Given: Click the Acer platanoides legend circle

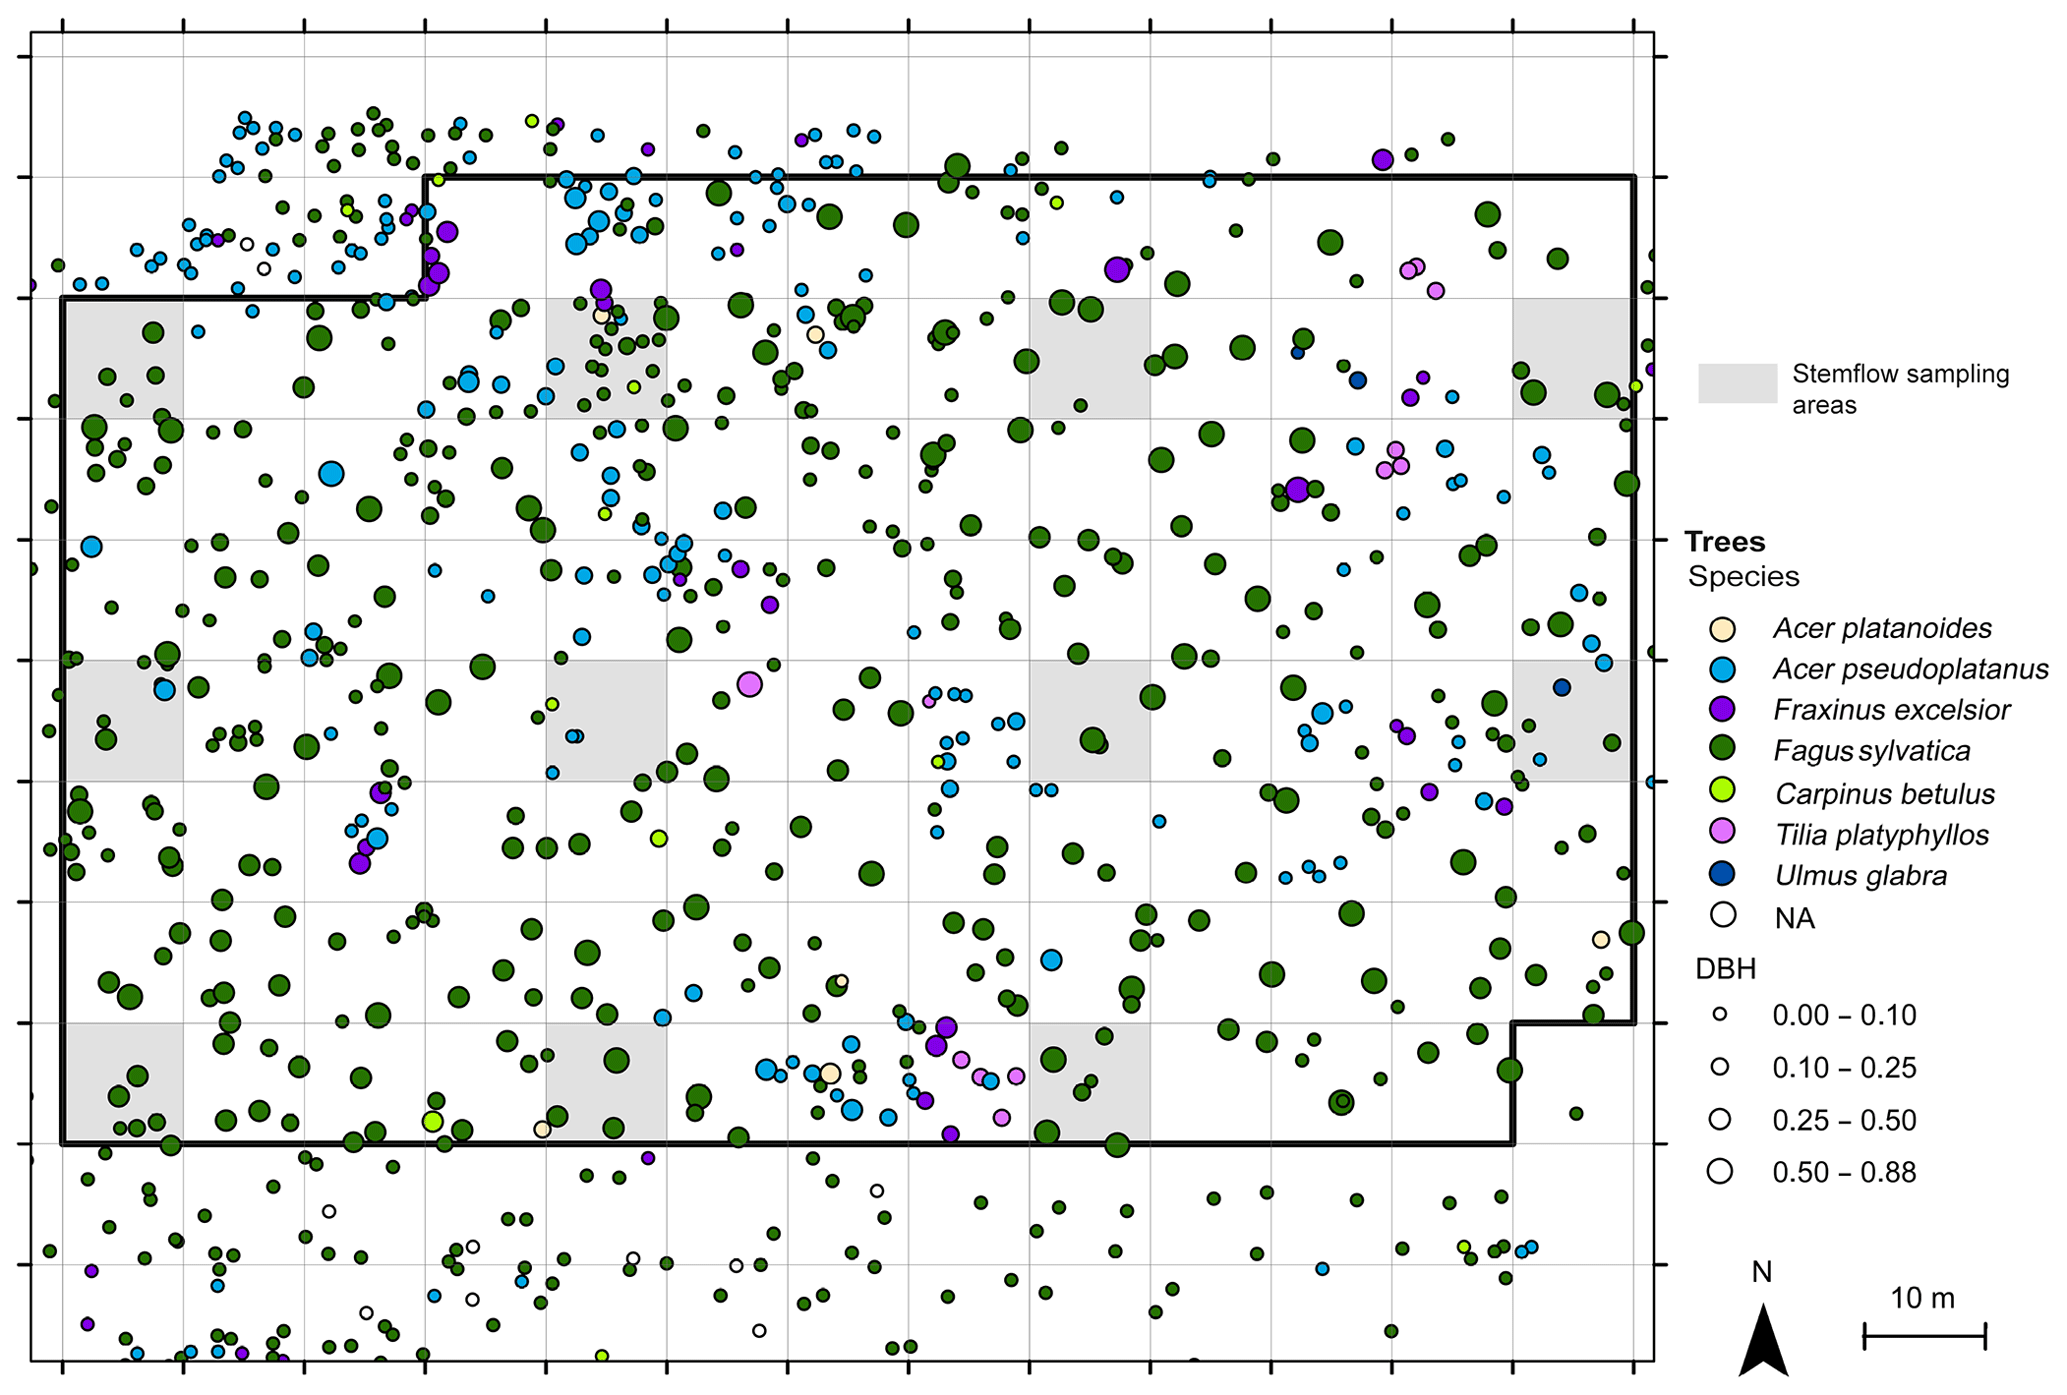Looking at the screenshot, I should pyautogui.click(x=1721, y=629).
